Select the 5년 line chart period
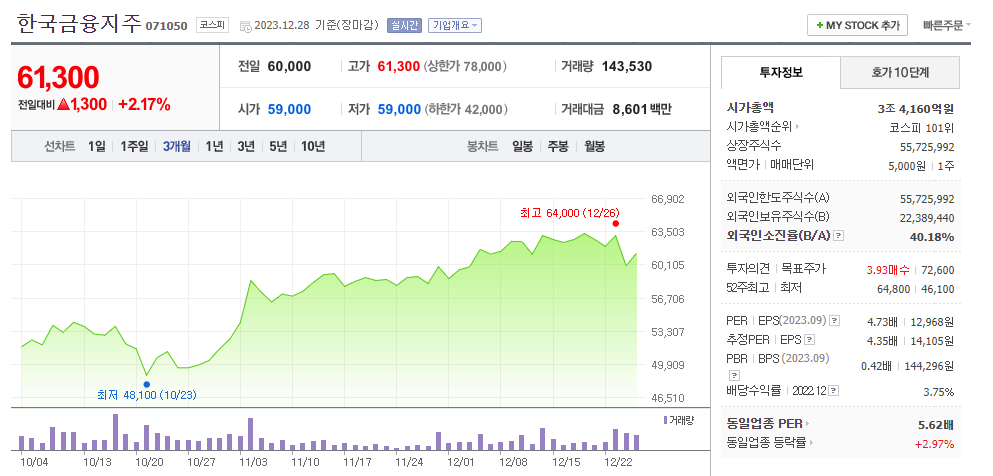Image resolution: width=993 pixels, height=476 pixels. [x=278, y=146]
